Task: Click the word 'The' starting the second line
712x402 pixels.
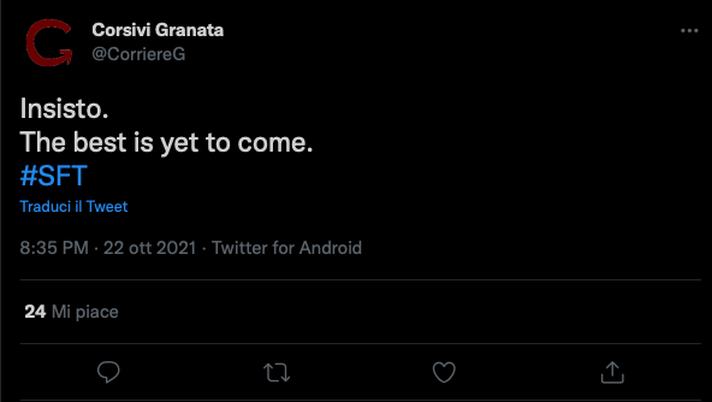Action: tap(40, 143)
